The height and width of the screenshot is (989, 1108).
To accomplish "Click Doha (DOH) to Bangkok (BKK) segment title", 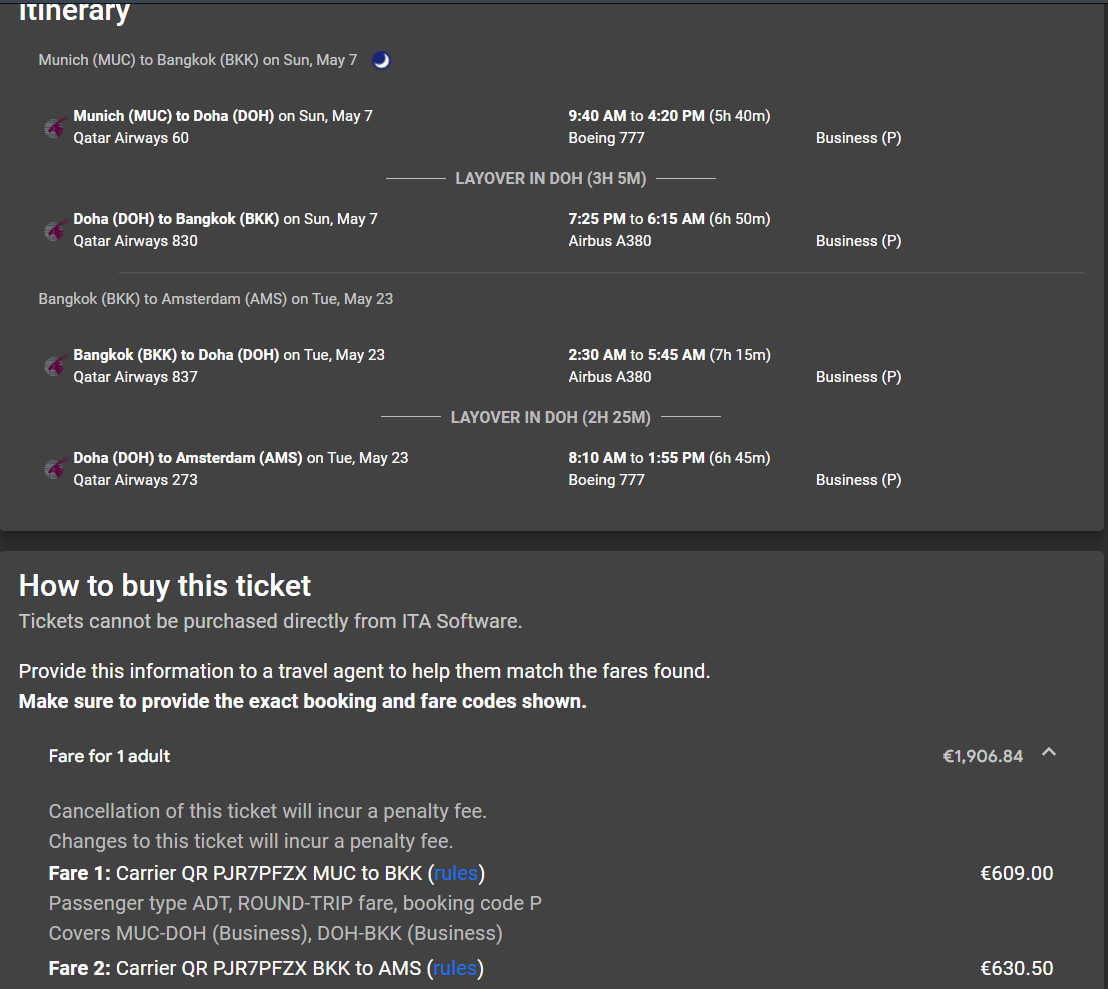I will pos(176,219).
